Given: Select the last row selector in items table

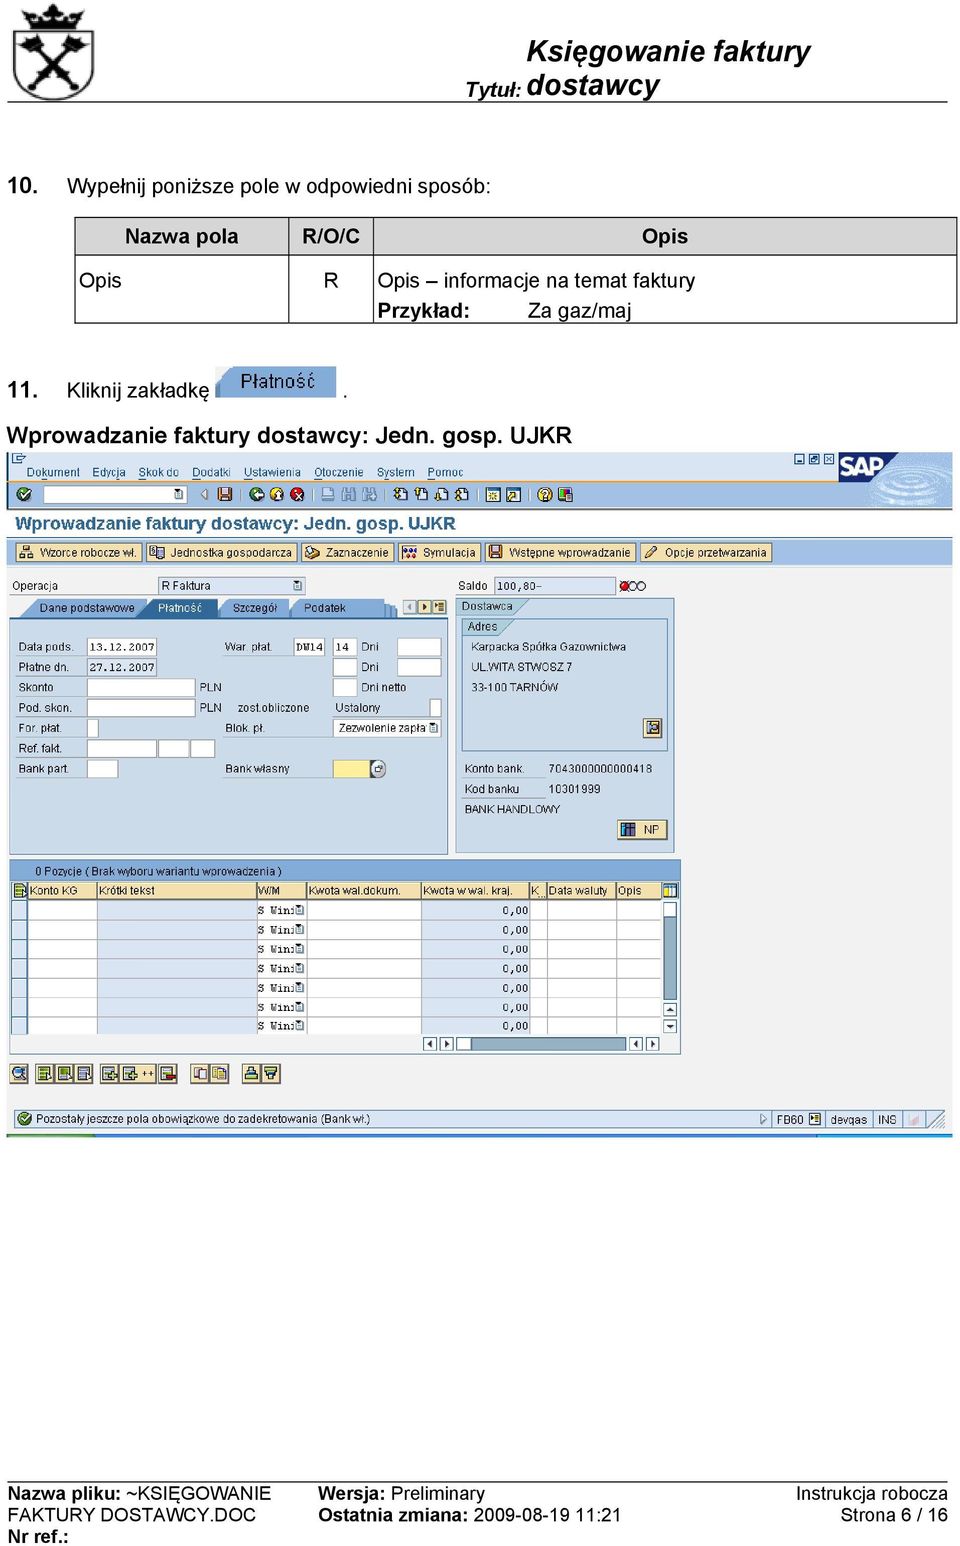Looking at the screenshot, I should [x=19, y=1026].
